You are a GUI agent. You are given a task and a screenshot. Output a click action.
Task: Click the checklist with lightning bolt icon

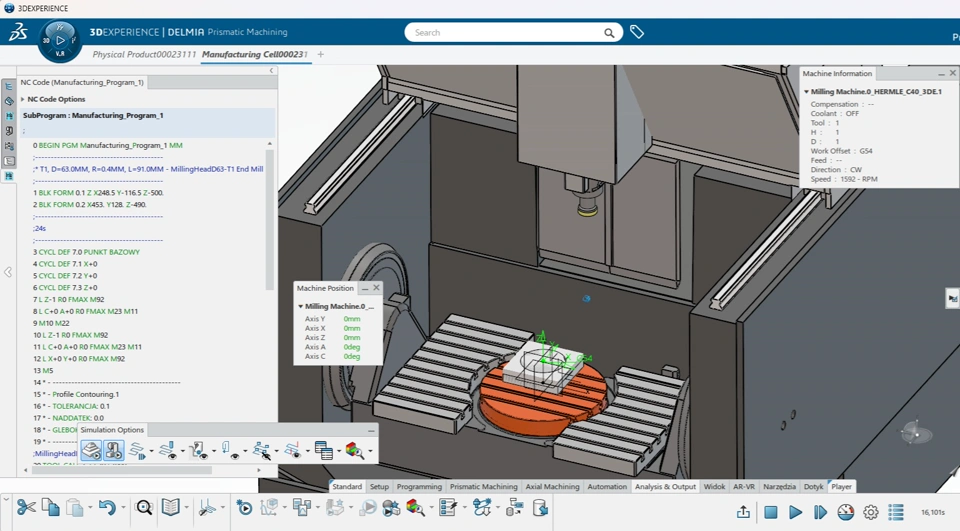(449, 508)
